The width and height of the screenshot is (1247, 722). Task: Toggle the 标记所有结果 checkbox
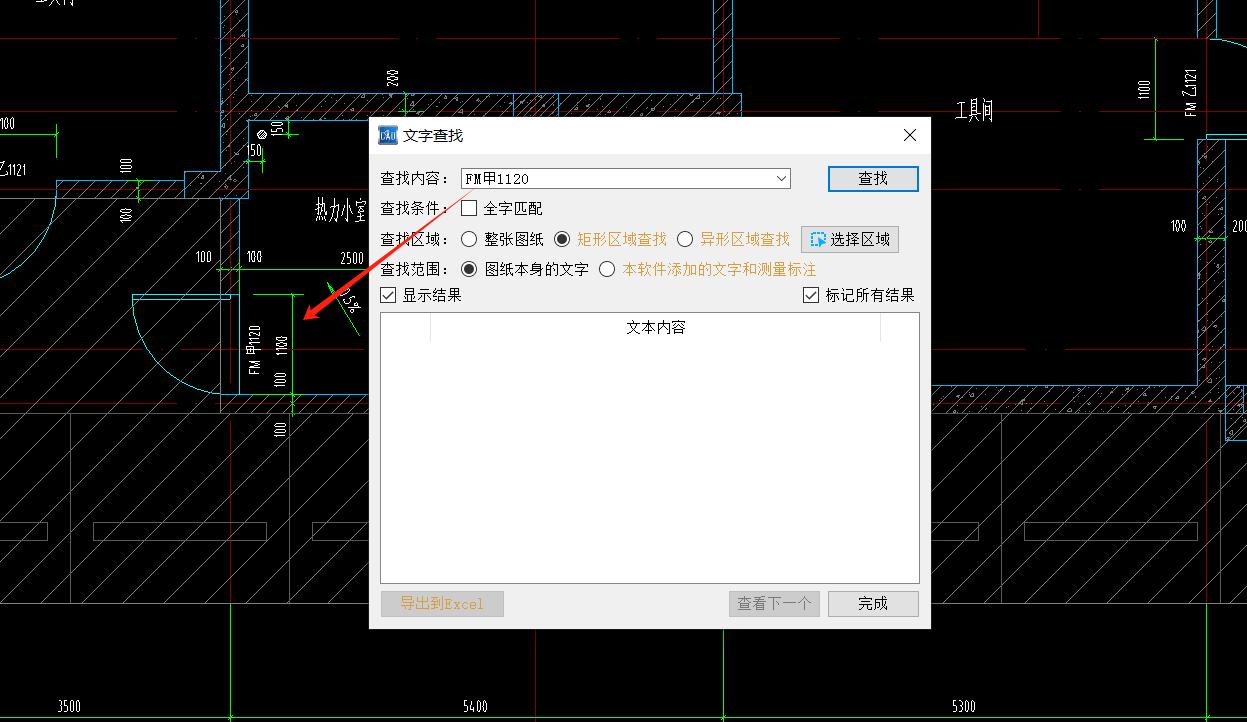[811, 296]
